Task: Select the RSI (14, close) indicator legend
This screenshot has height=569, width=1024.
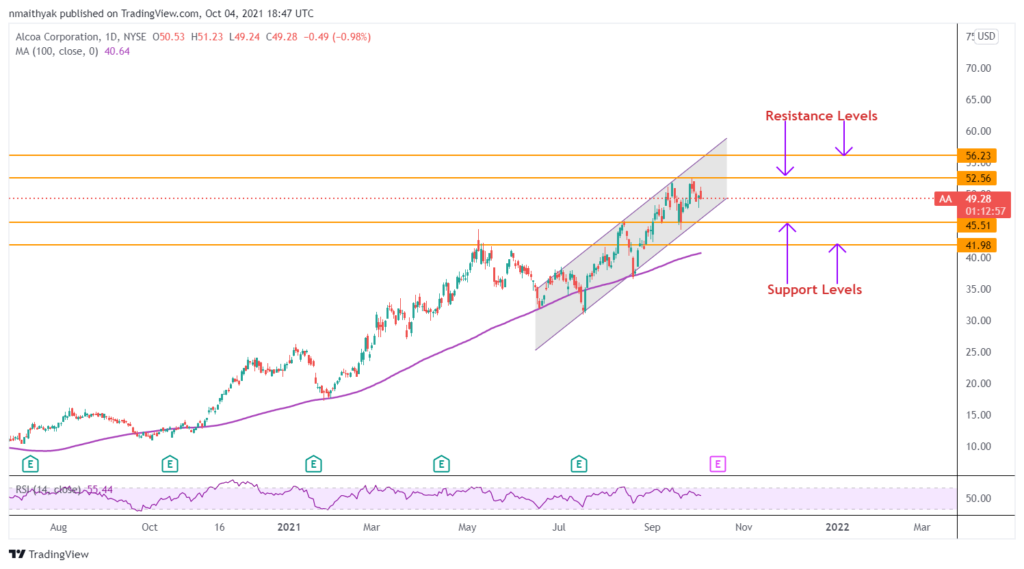Action: 58,489
